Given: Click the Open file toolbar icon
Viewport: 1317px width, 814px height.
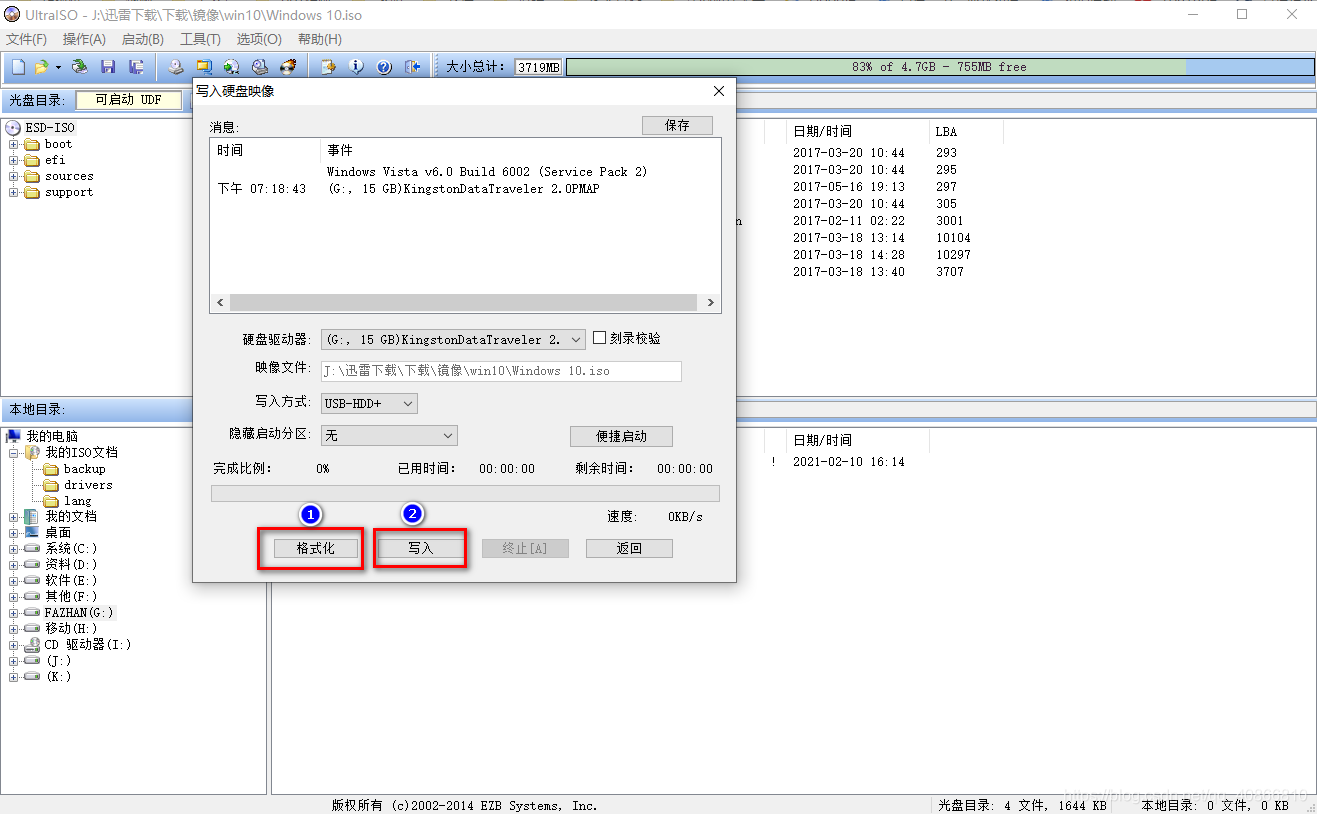Looking at the screenshot, I should 42,67.
